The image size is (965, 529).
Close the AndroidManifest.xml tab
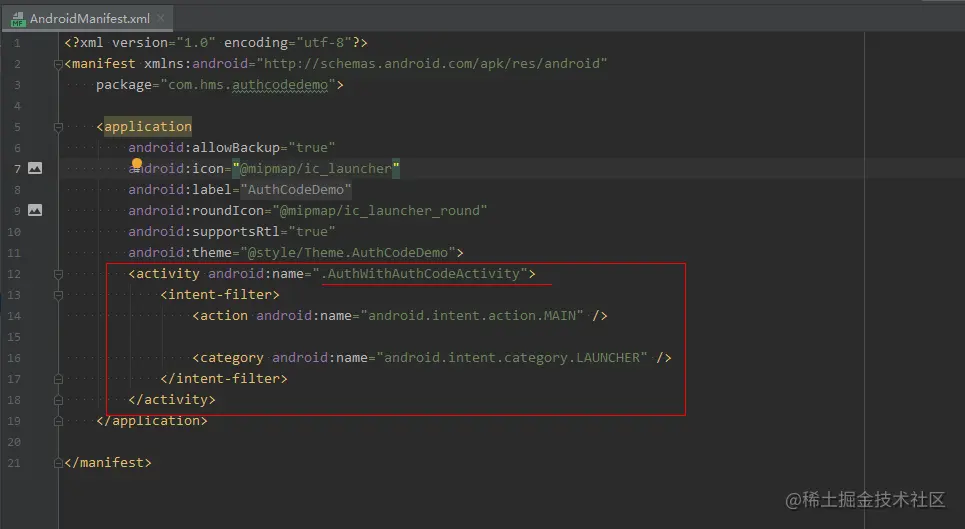click(161, 18)
